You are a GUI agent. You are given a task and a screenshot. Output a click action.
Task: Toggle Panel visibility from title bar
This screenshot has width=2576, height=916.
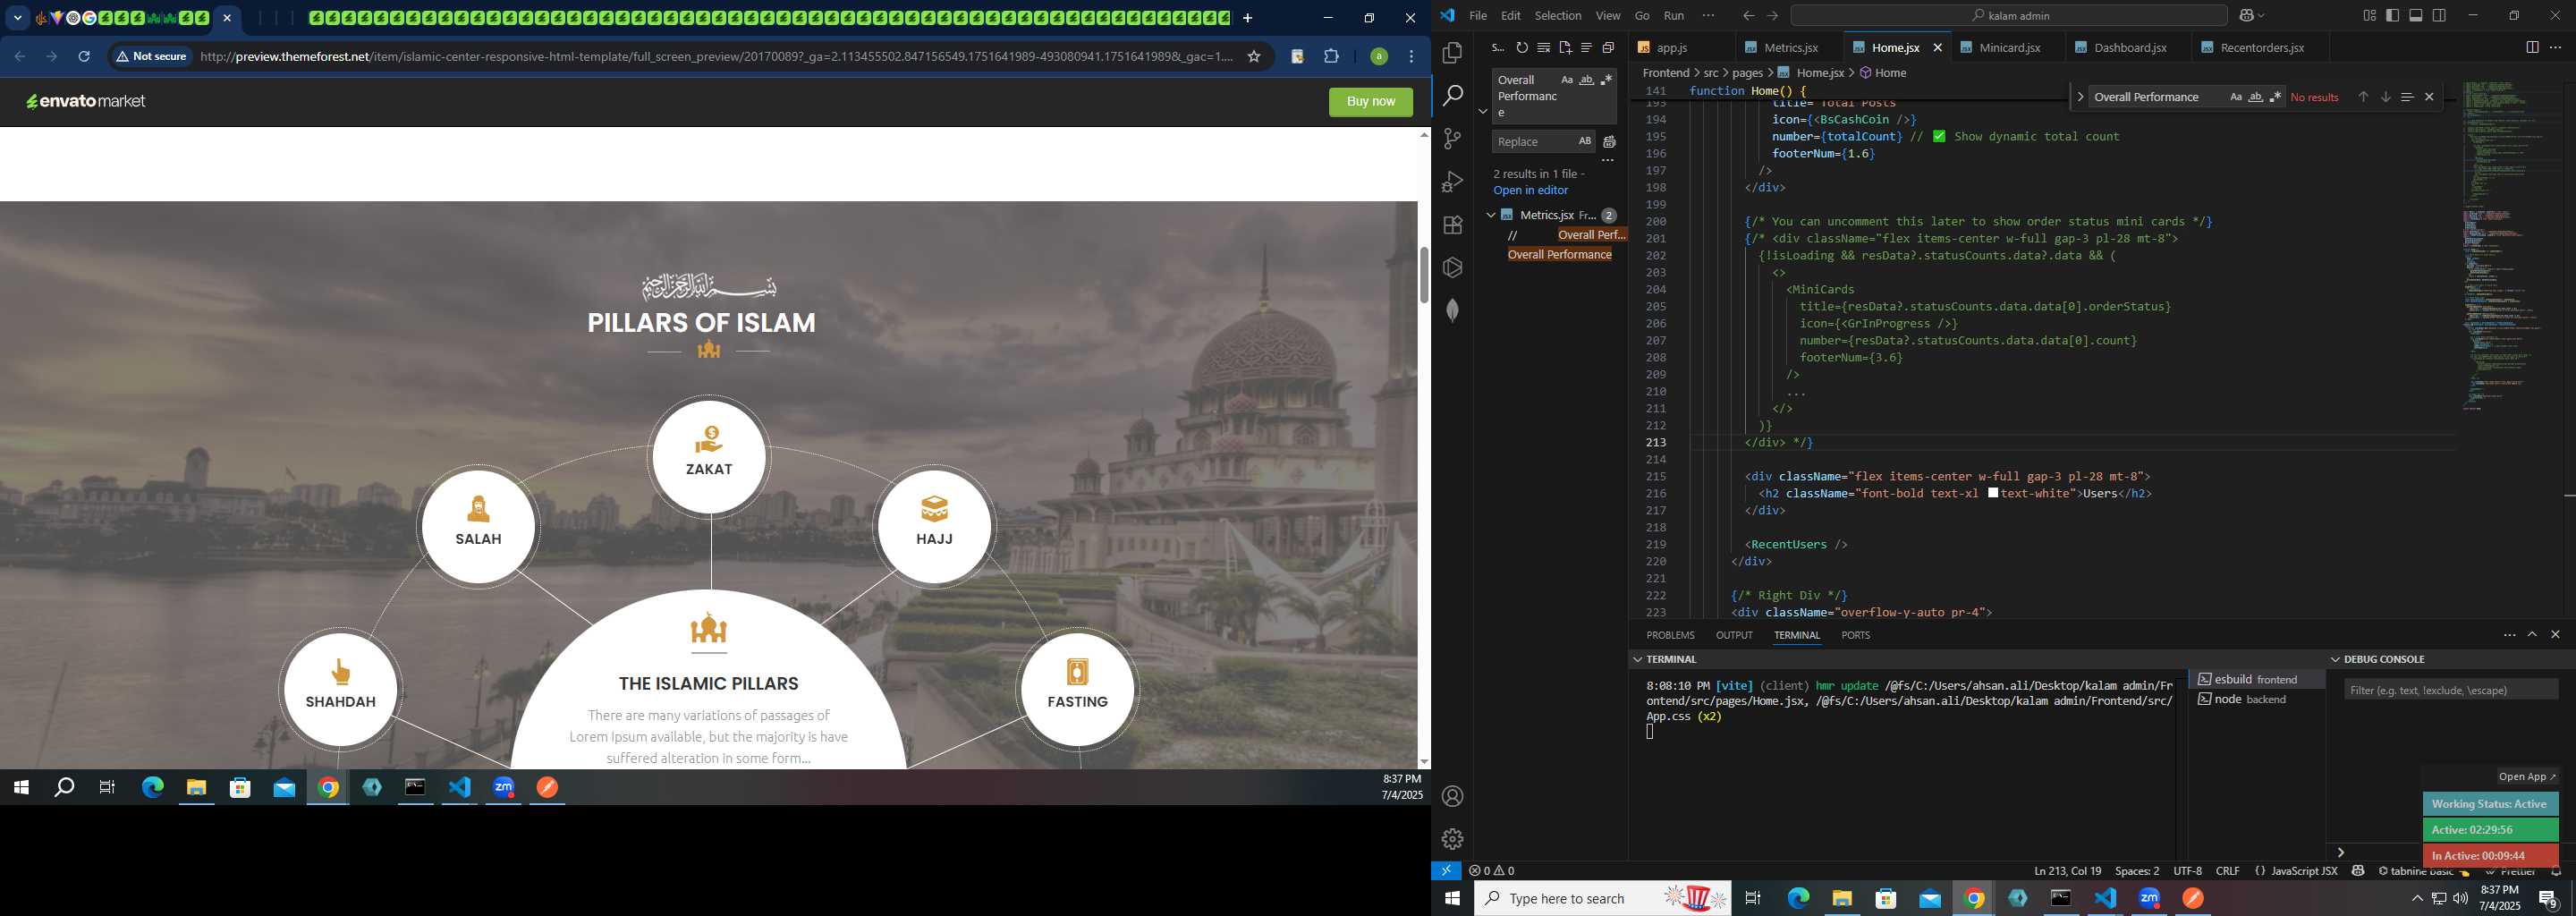click(x=2416, y=16)
